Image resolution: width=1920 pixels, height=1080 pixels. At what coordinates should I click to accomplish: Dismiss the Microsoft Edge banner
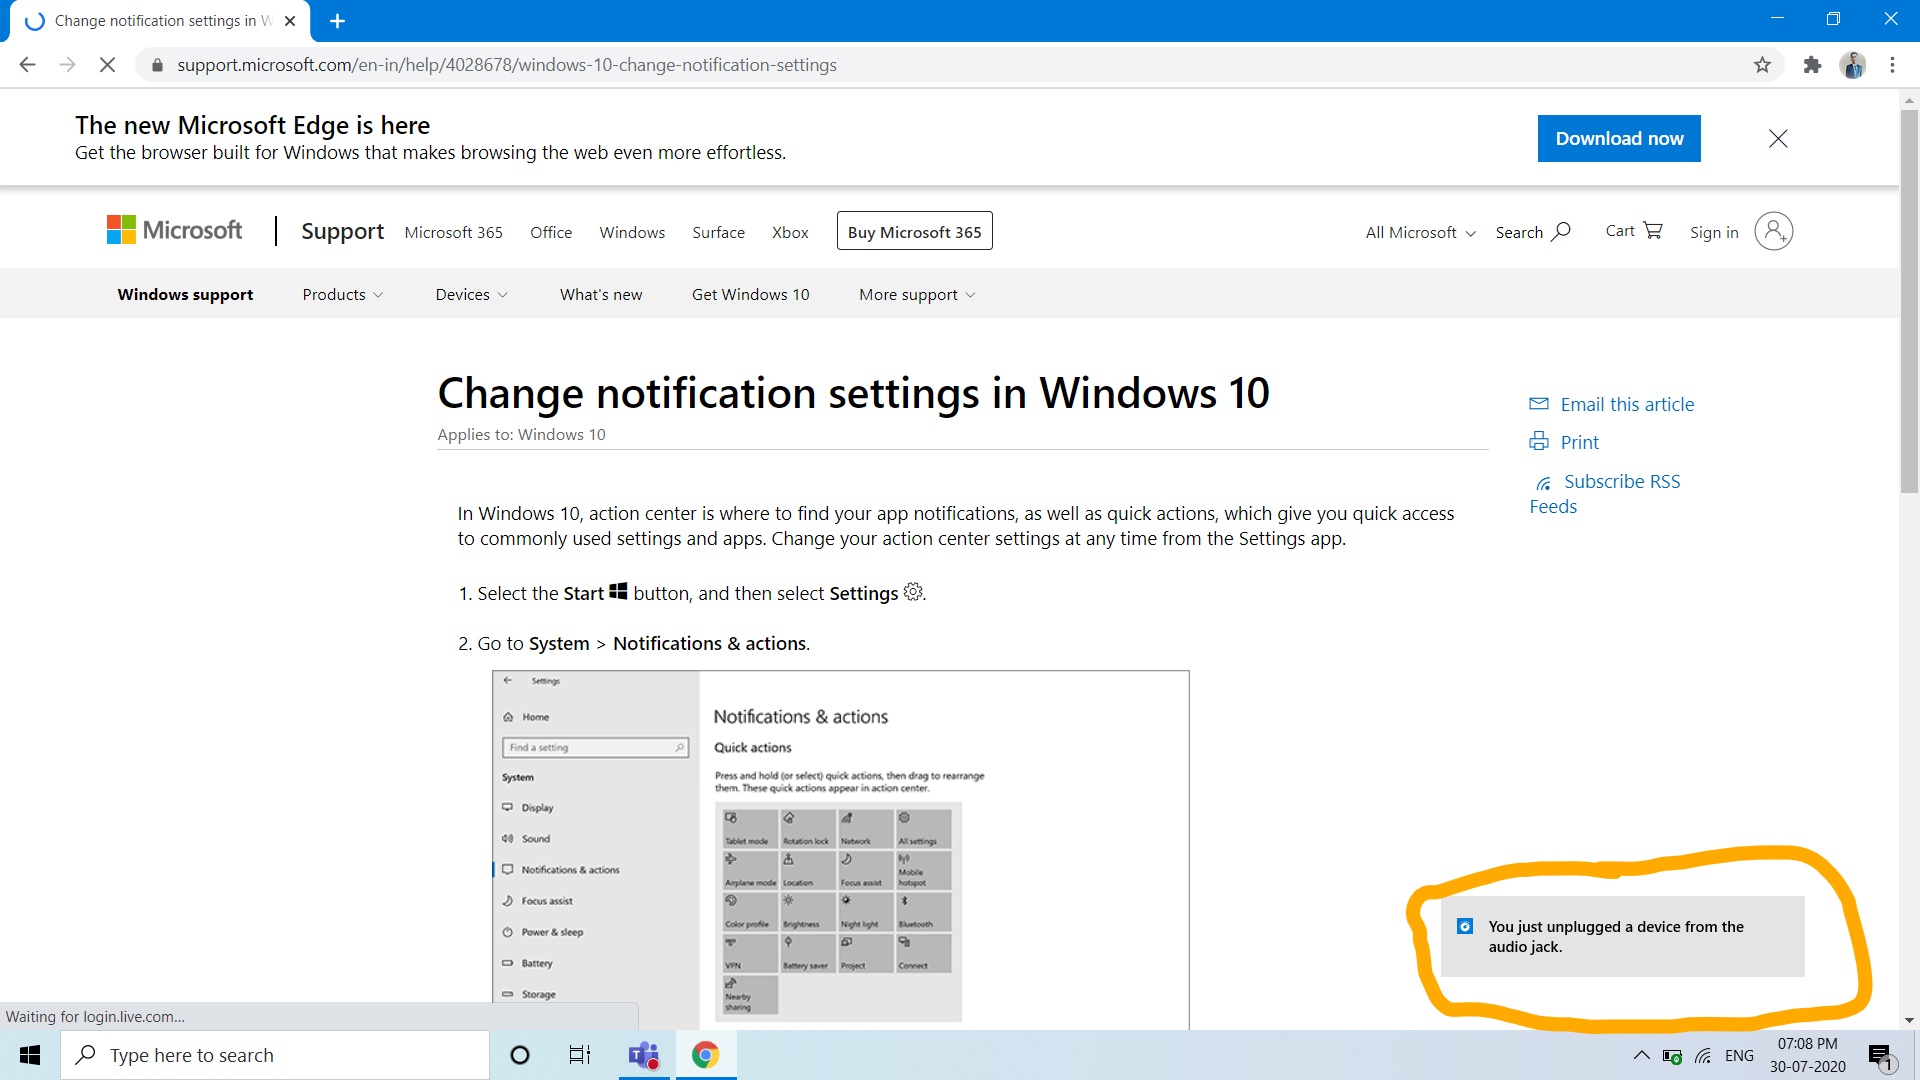click(x=1778, y=139)
